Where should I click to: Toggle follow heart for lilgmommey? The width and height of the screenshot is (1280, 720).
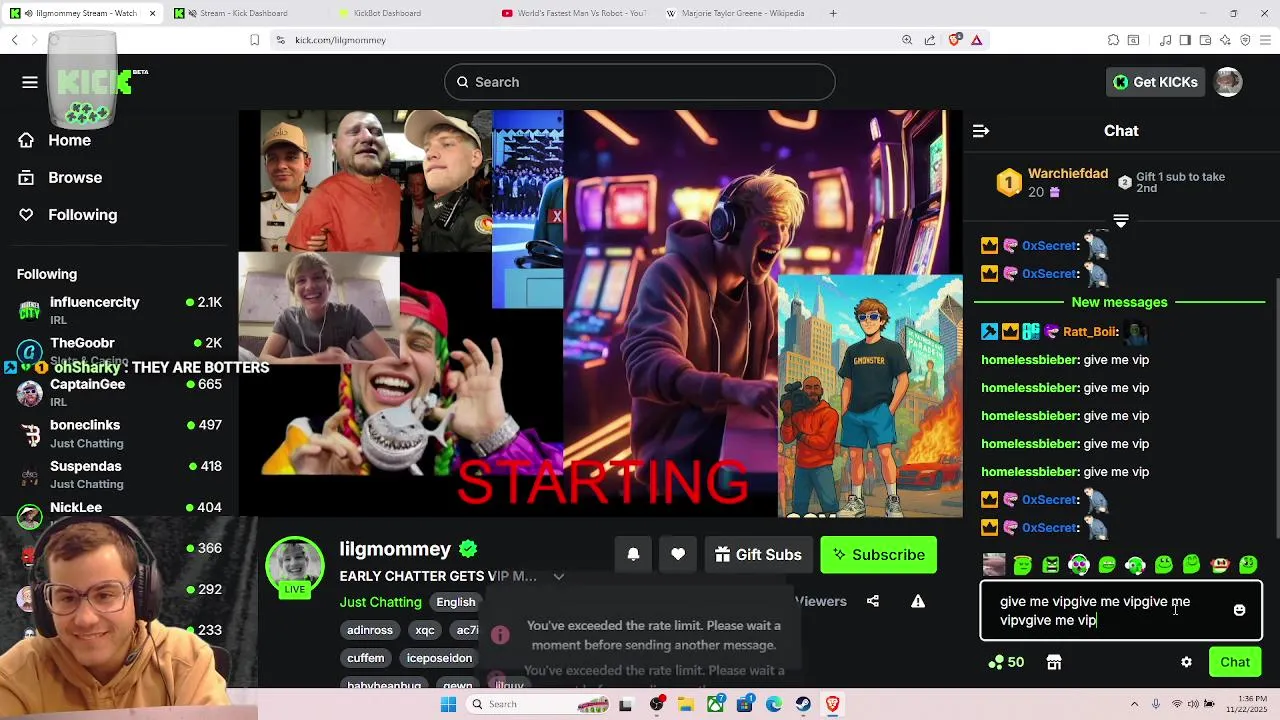pos(678,554)
